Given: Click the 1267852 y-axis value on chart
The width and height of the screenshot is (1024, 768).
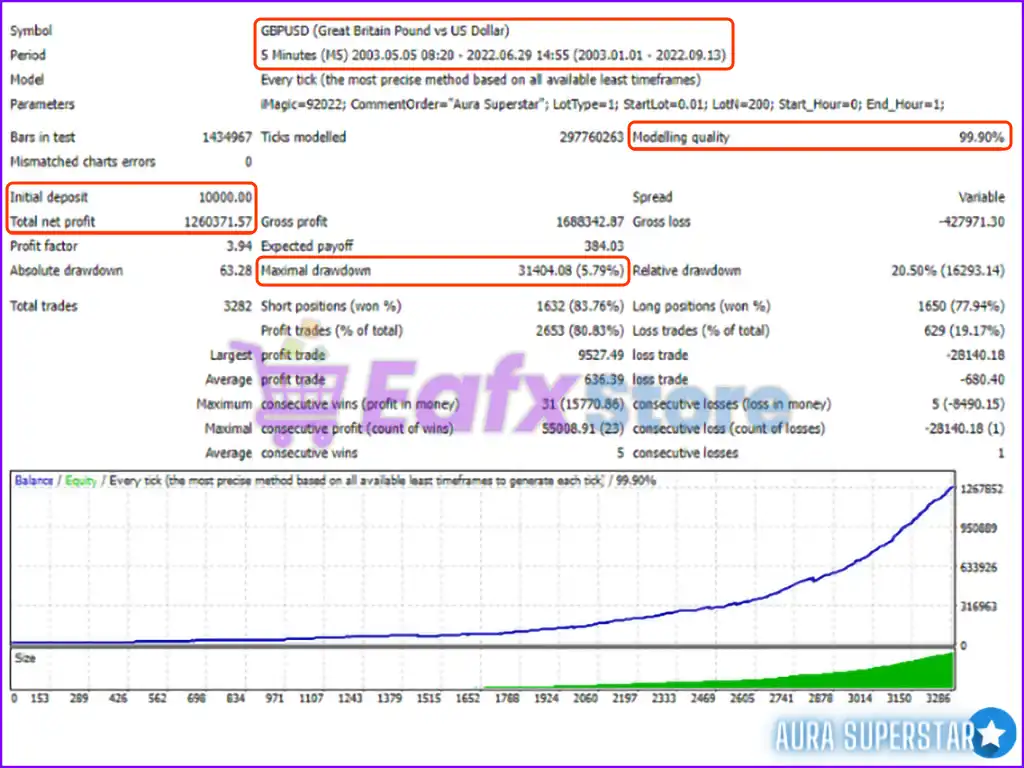Looking at the screenshot, I should pyautogui.click(x=982, y=490).
